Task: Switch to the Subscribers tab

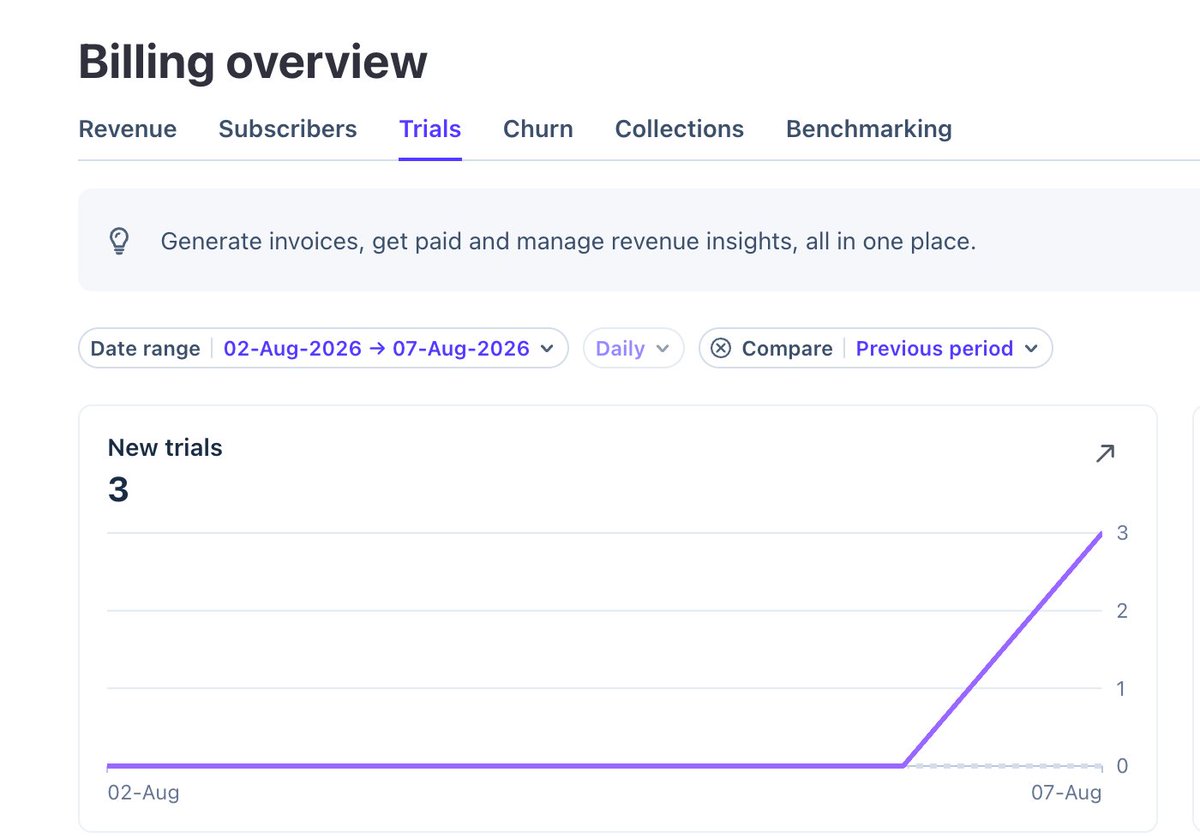Action: (288, 129)
